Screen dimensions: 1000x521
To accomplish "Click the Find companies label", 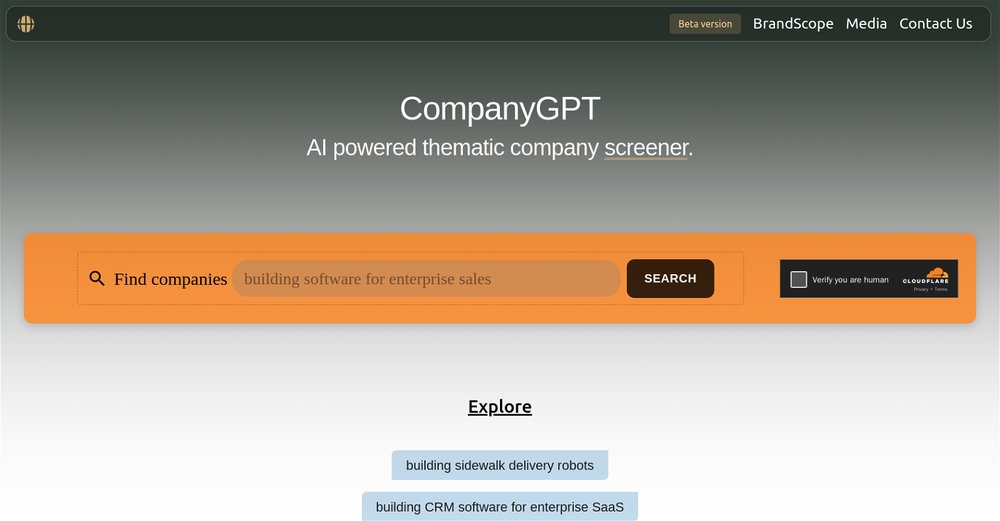I will (170, 279).
